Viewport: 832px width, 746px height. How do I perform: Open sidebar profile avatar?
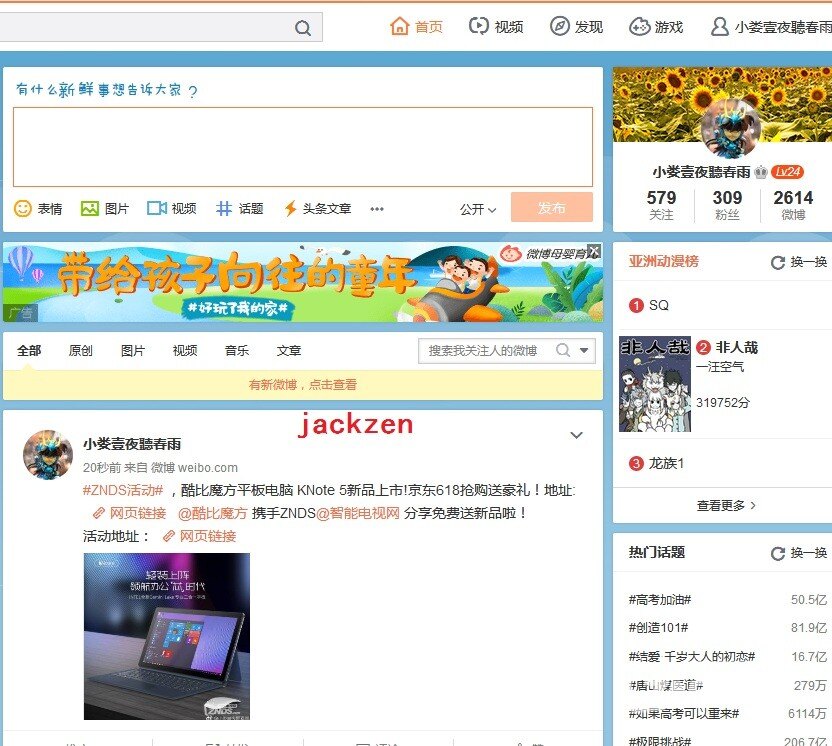731,128
